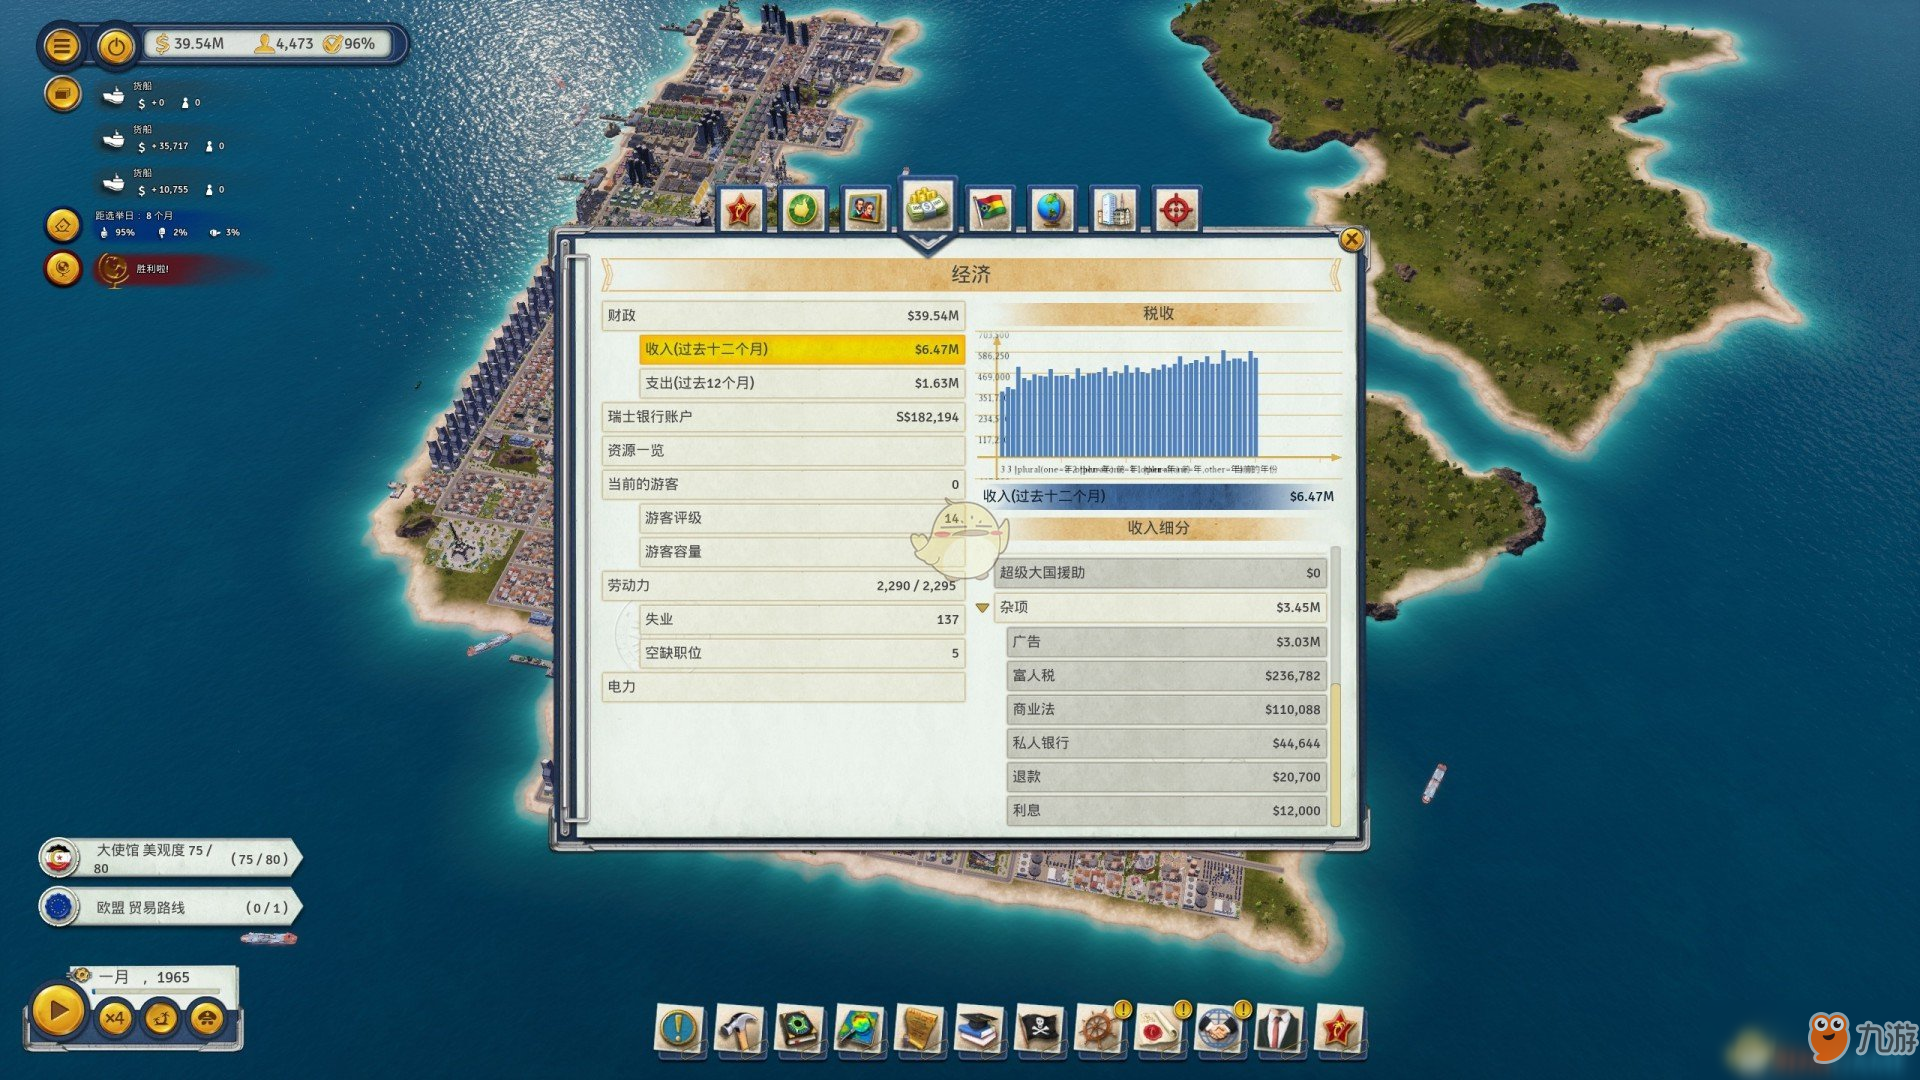Open the red star bottom bar button
This screenshot has height=1080, width=1920.
tap(1339, 1029)
